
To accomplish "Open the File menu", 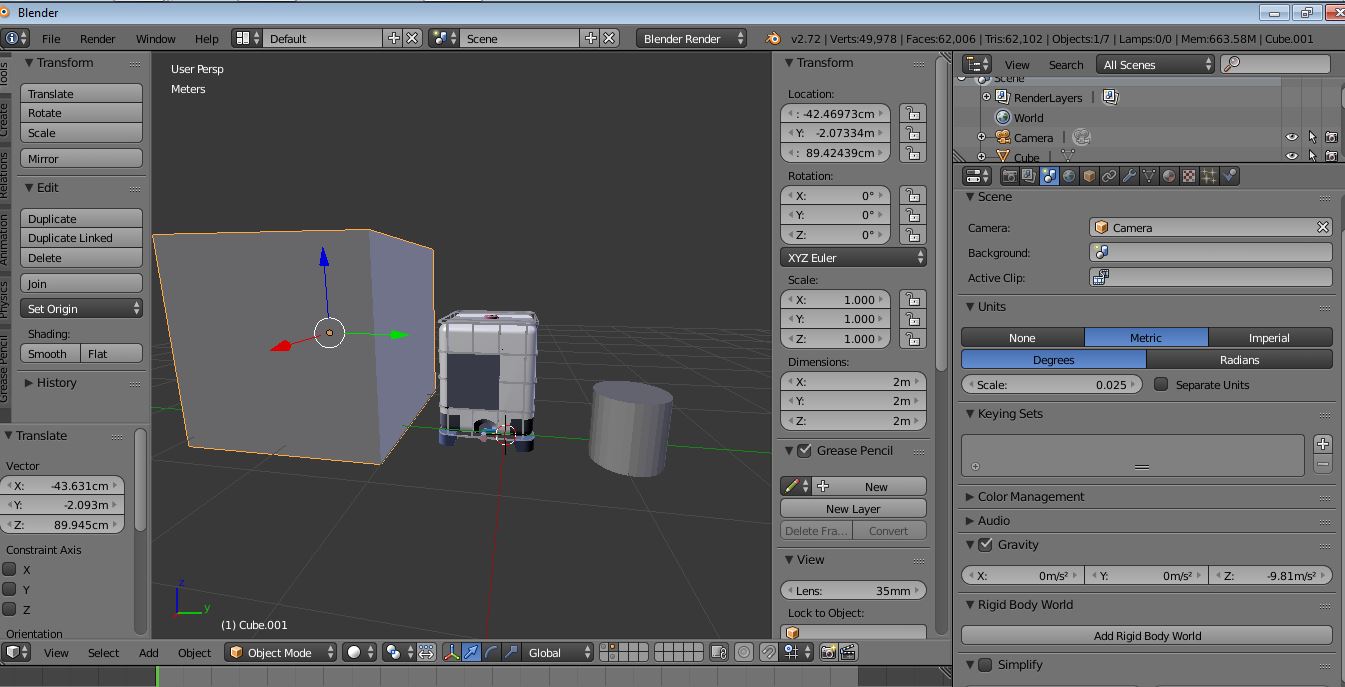I will 51,38.
